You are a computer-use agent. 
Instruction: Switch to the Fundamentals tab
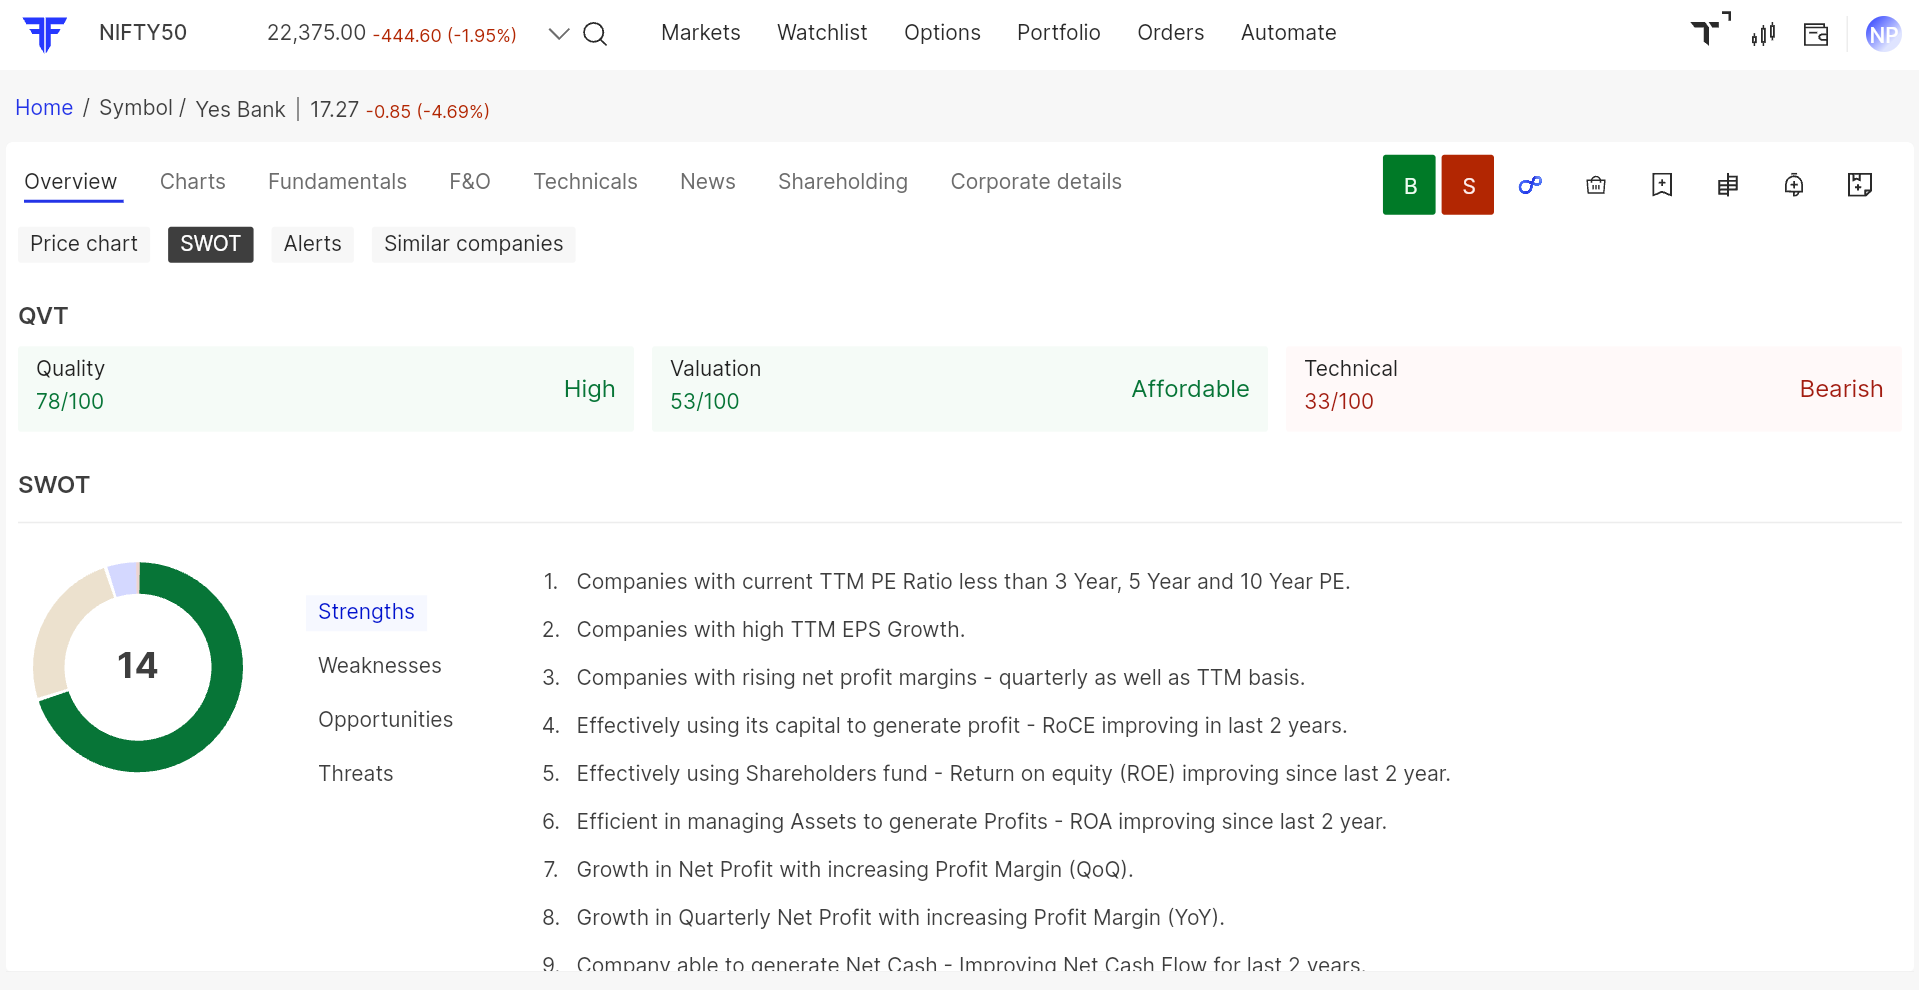[337, 182]
